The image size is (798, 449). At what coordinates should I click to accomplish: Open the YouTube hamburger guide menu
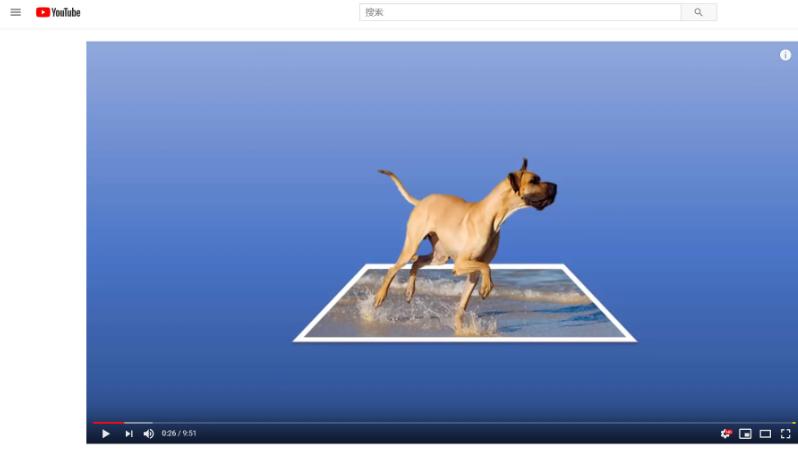click(x=16, y=12)
